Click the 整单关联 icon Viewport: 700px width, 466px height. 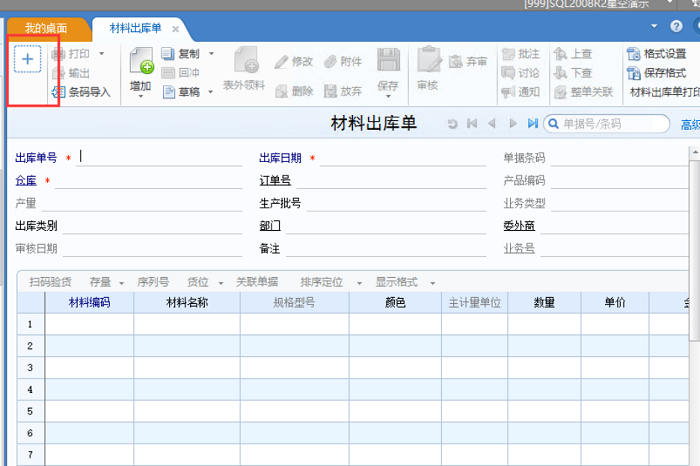tap(560, 92)
